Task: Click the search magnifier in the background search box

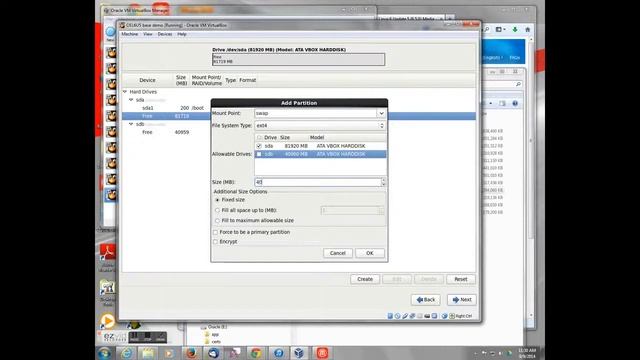Action: pyautogui.click(x=518, y=84)
